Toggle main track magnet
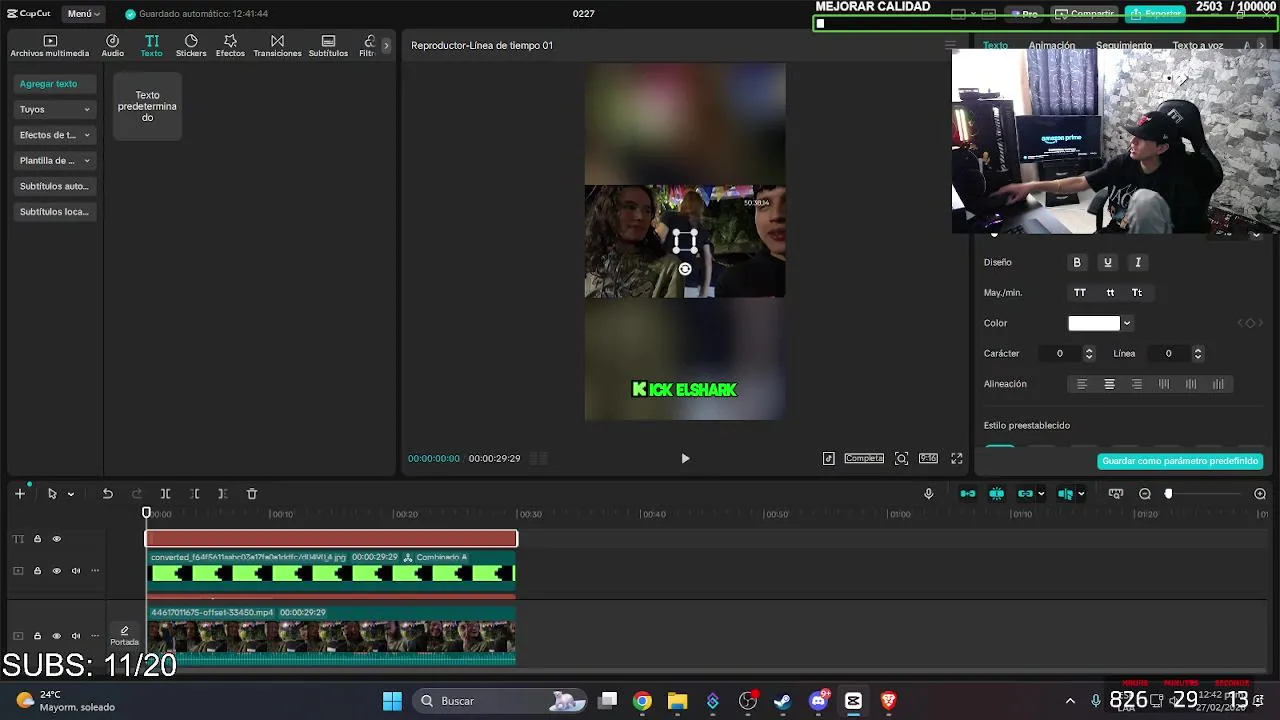This screenshot has width=1280, height=720. click(968, 494)
